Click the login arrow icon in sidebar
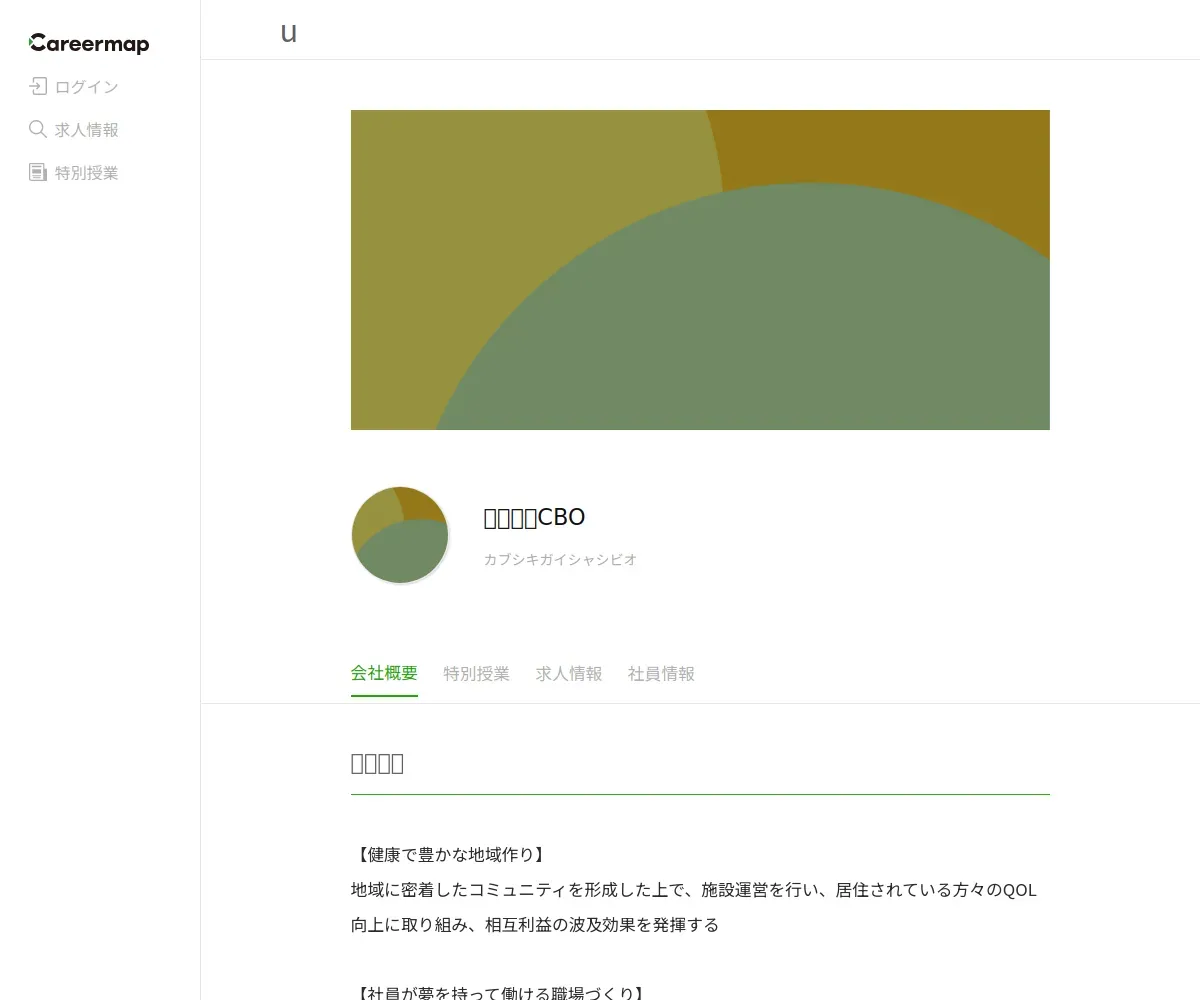This screenshot has height=1000, width=1200. (x=38, y=86)
